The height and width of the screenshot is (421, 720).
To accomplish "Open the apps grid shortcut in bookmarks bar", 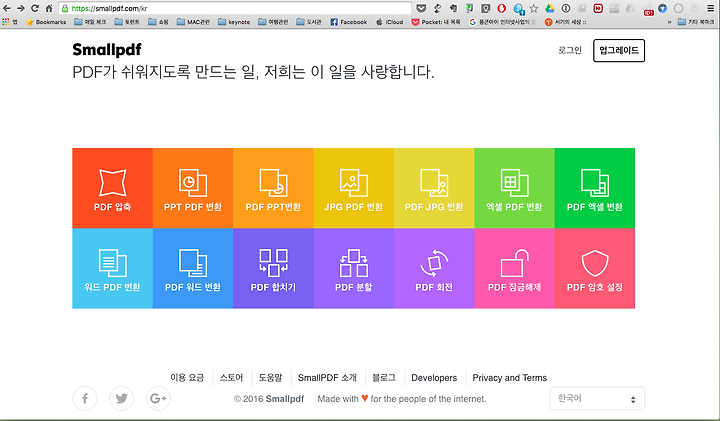I will tap(6, 22).
